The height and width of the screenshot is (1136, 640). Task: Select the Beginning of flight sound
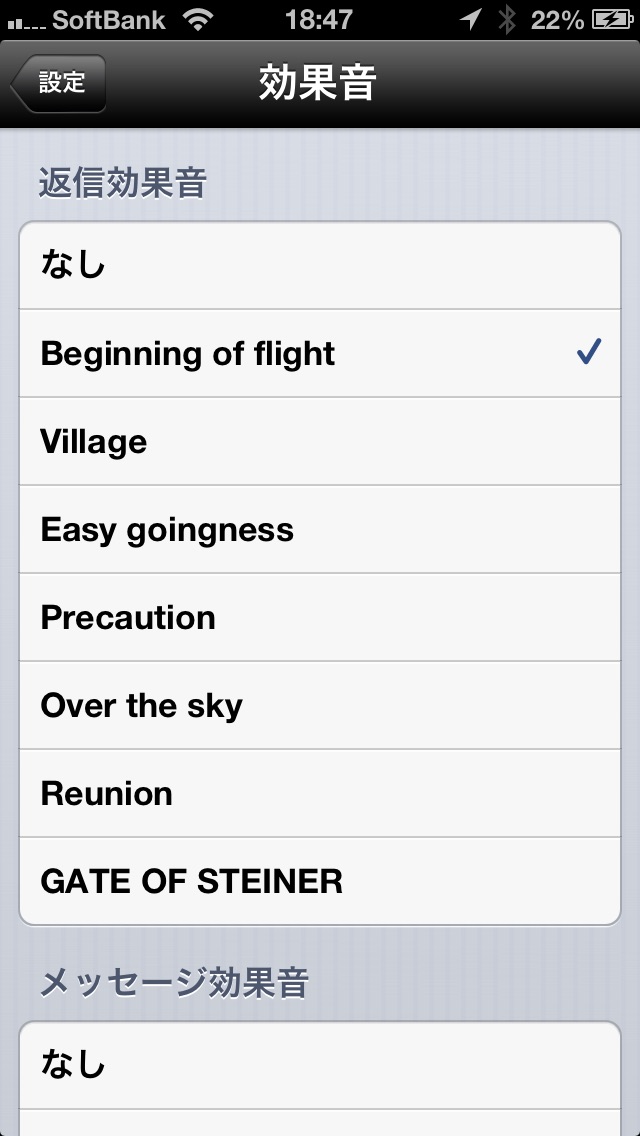coord(320,354)
